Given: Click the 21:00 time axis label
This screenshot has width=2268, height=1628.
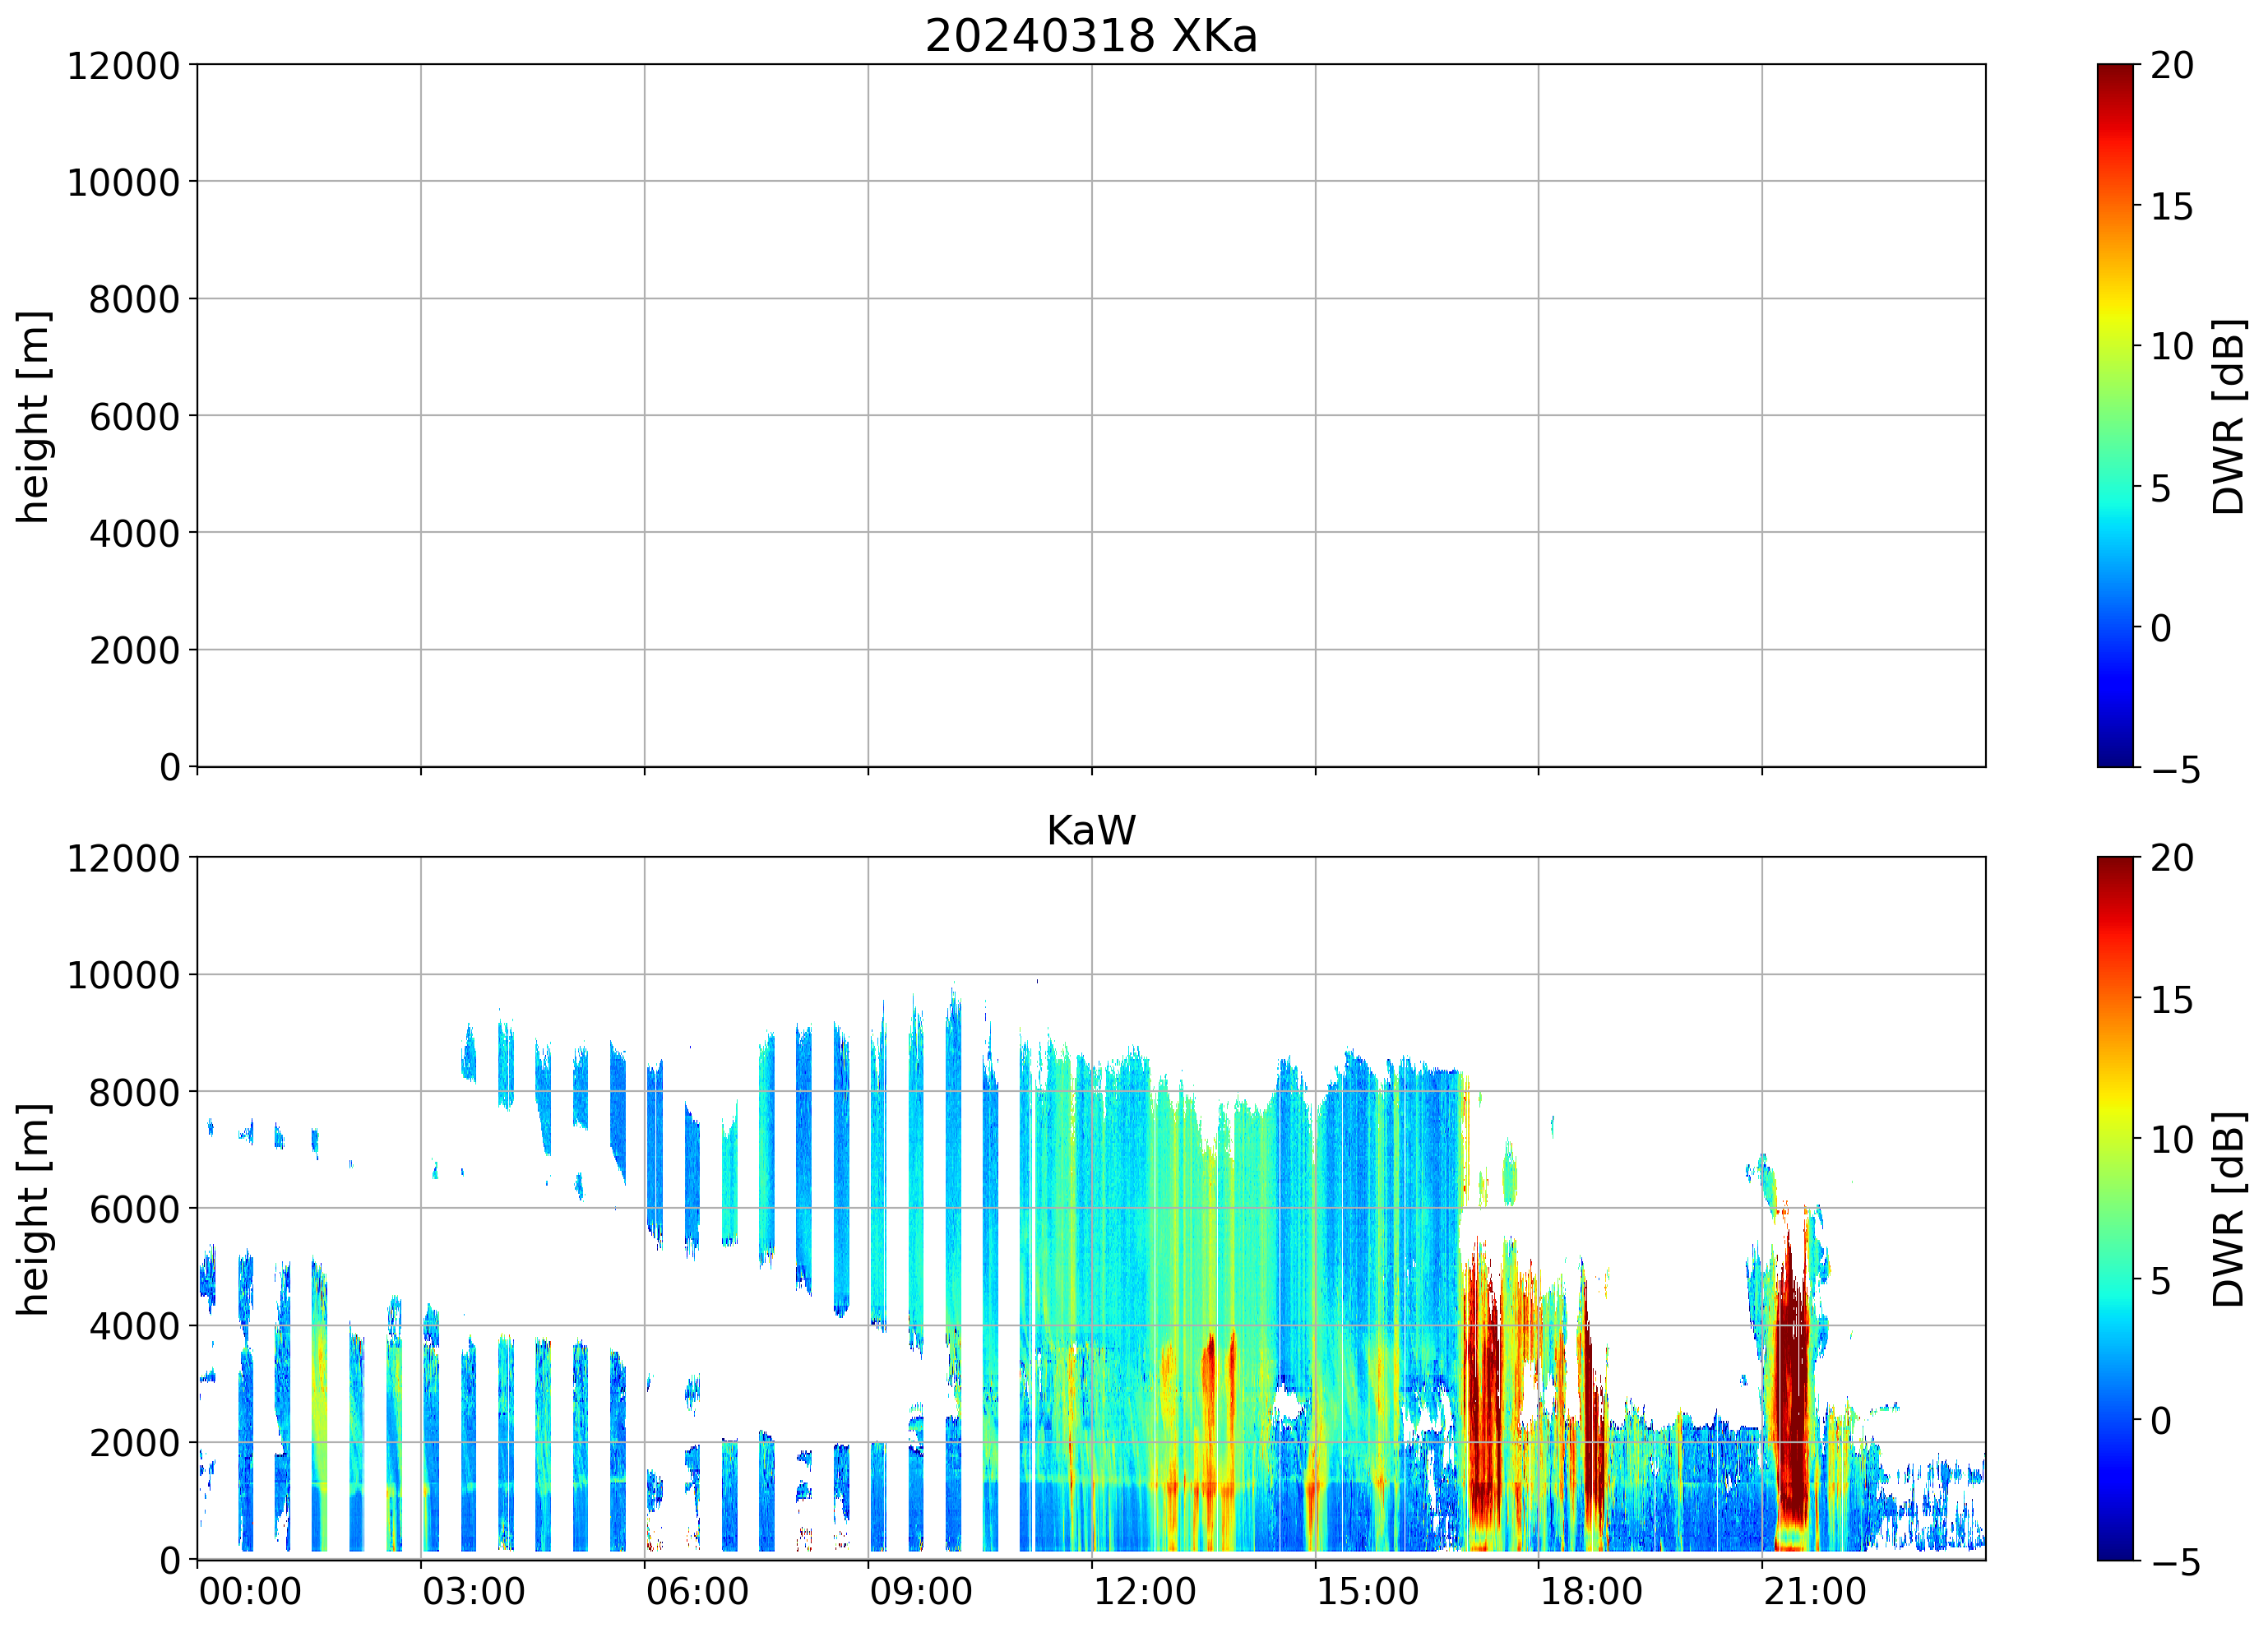Looking at the screenshot, I should [x=1814, y=1591].
